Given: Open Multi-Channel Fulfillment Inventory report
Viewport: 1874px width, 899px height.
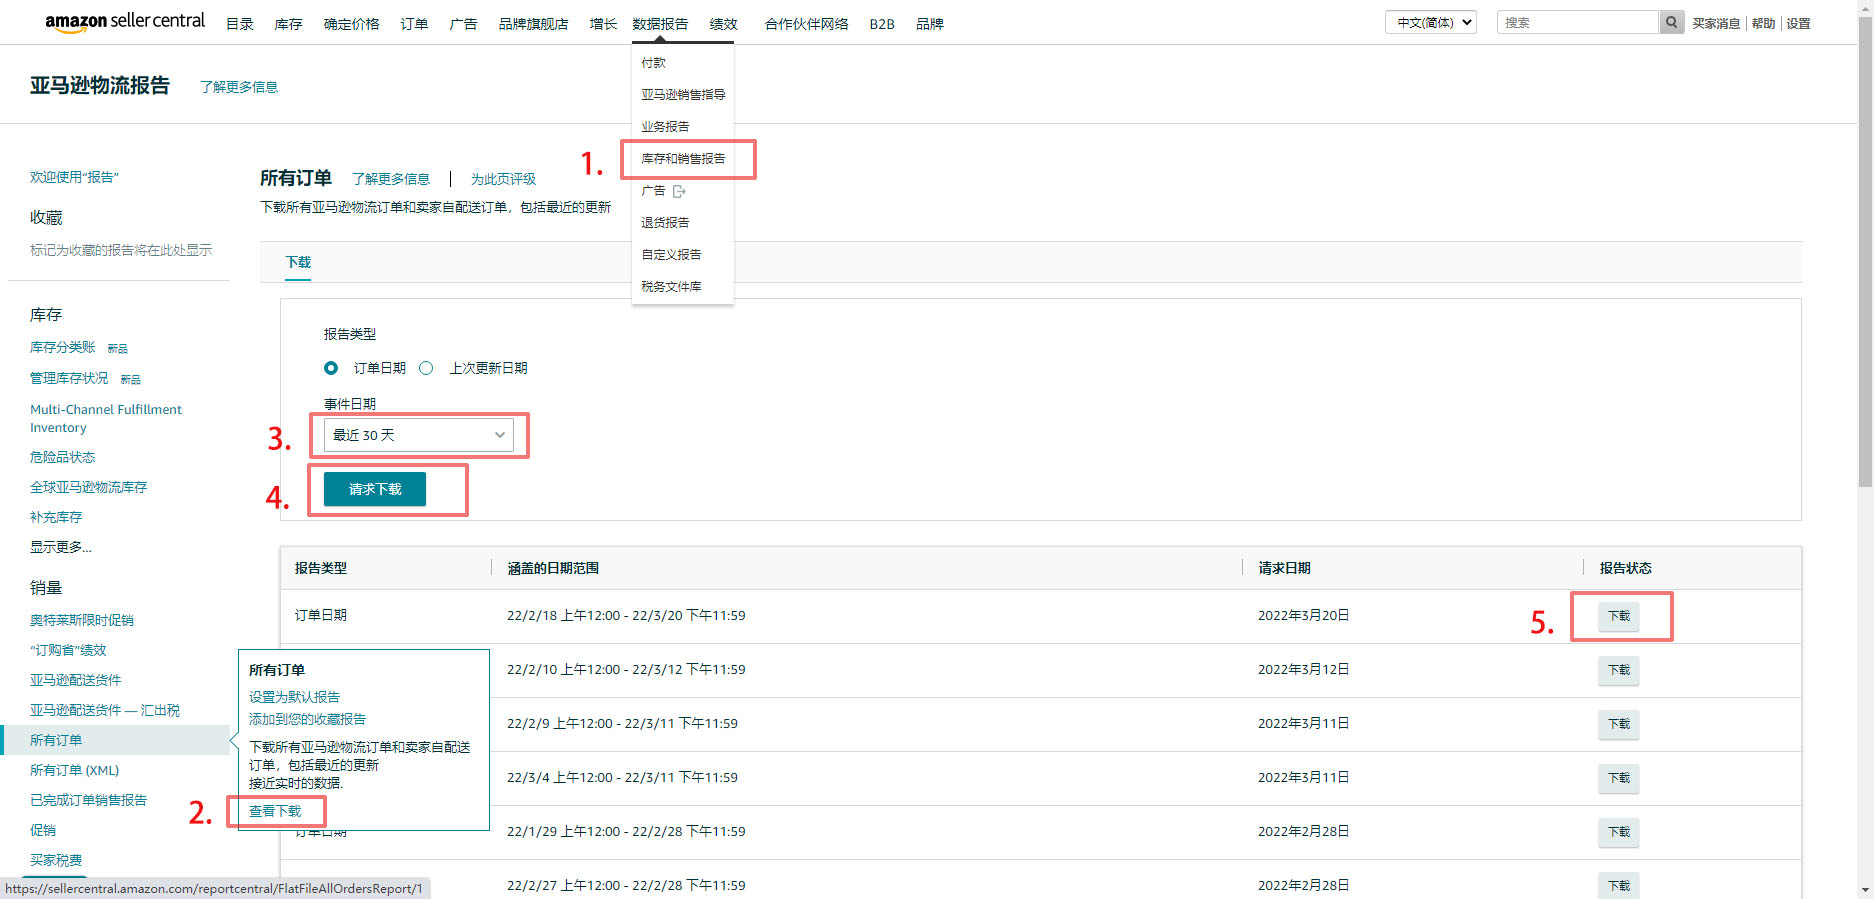Looking at the screenshot, I should coord(106,418).
